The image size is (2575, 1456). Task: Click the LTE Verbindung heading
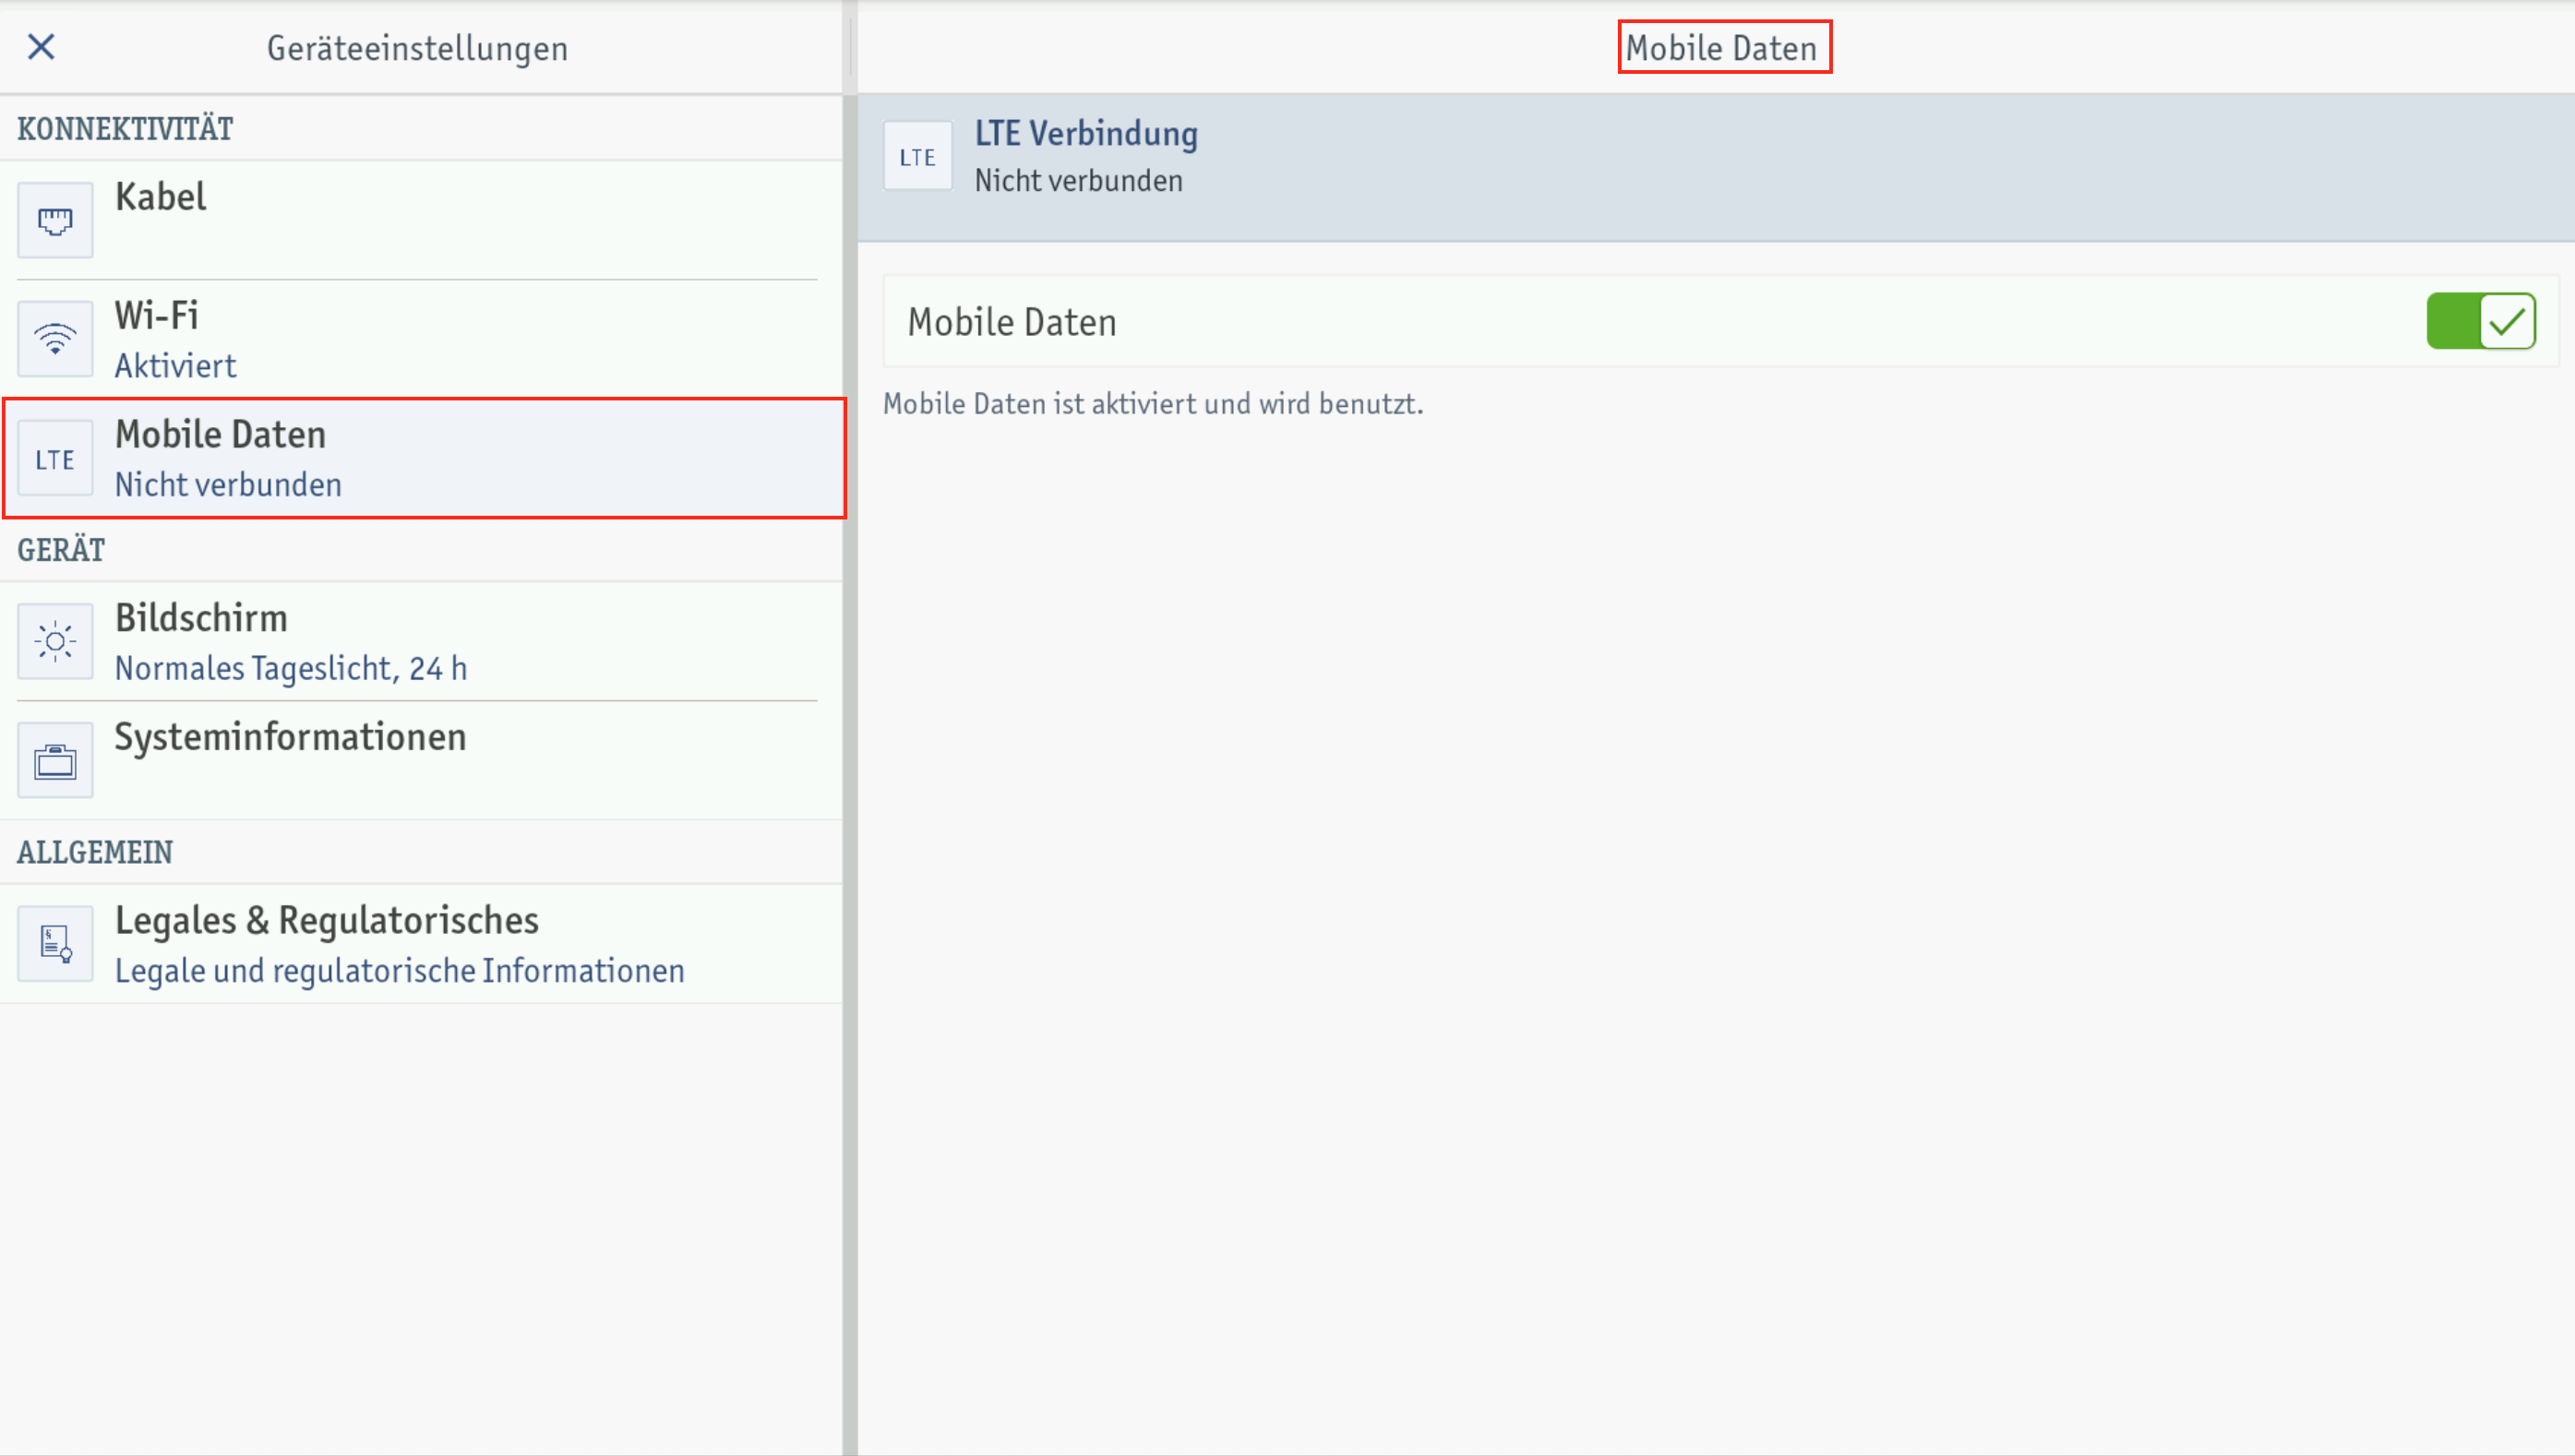point(1086,134)
